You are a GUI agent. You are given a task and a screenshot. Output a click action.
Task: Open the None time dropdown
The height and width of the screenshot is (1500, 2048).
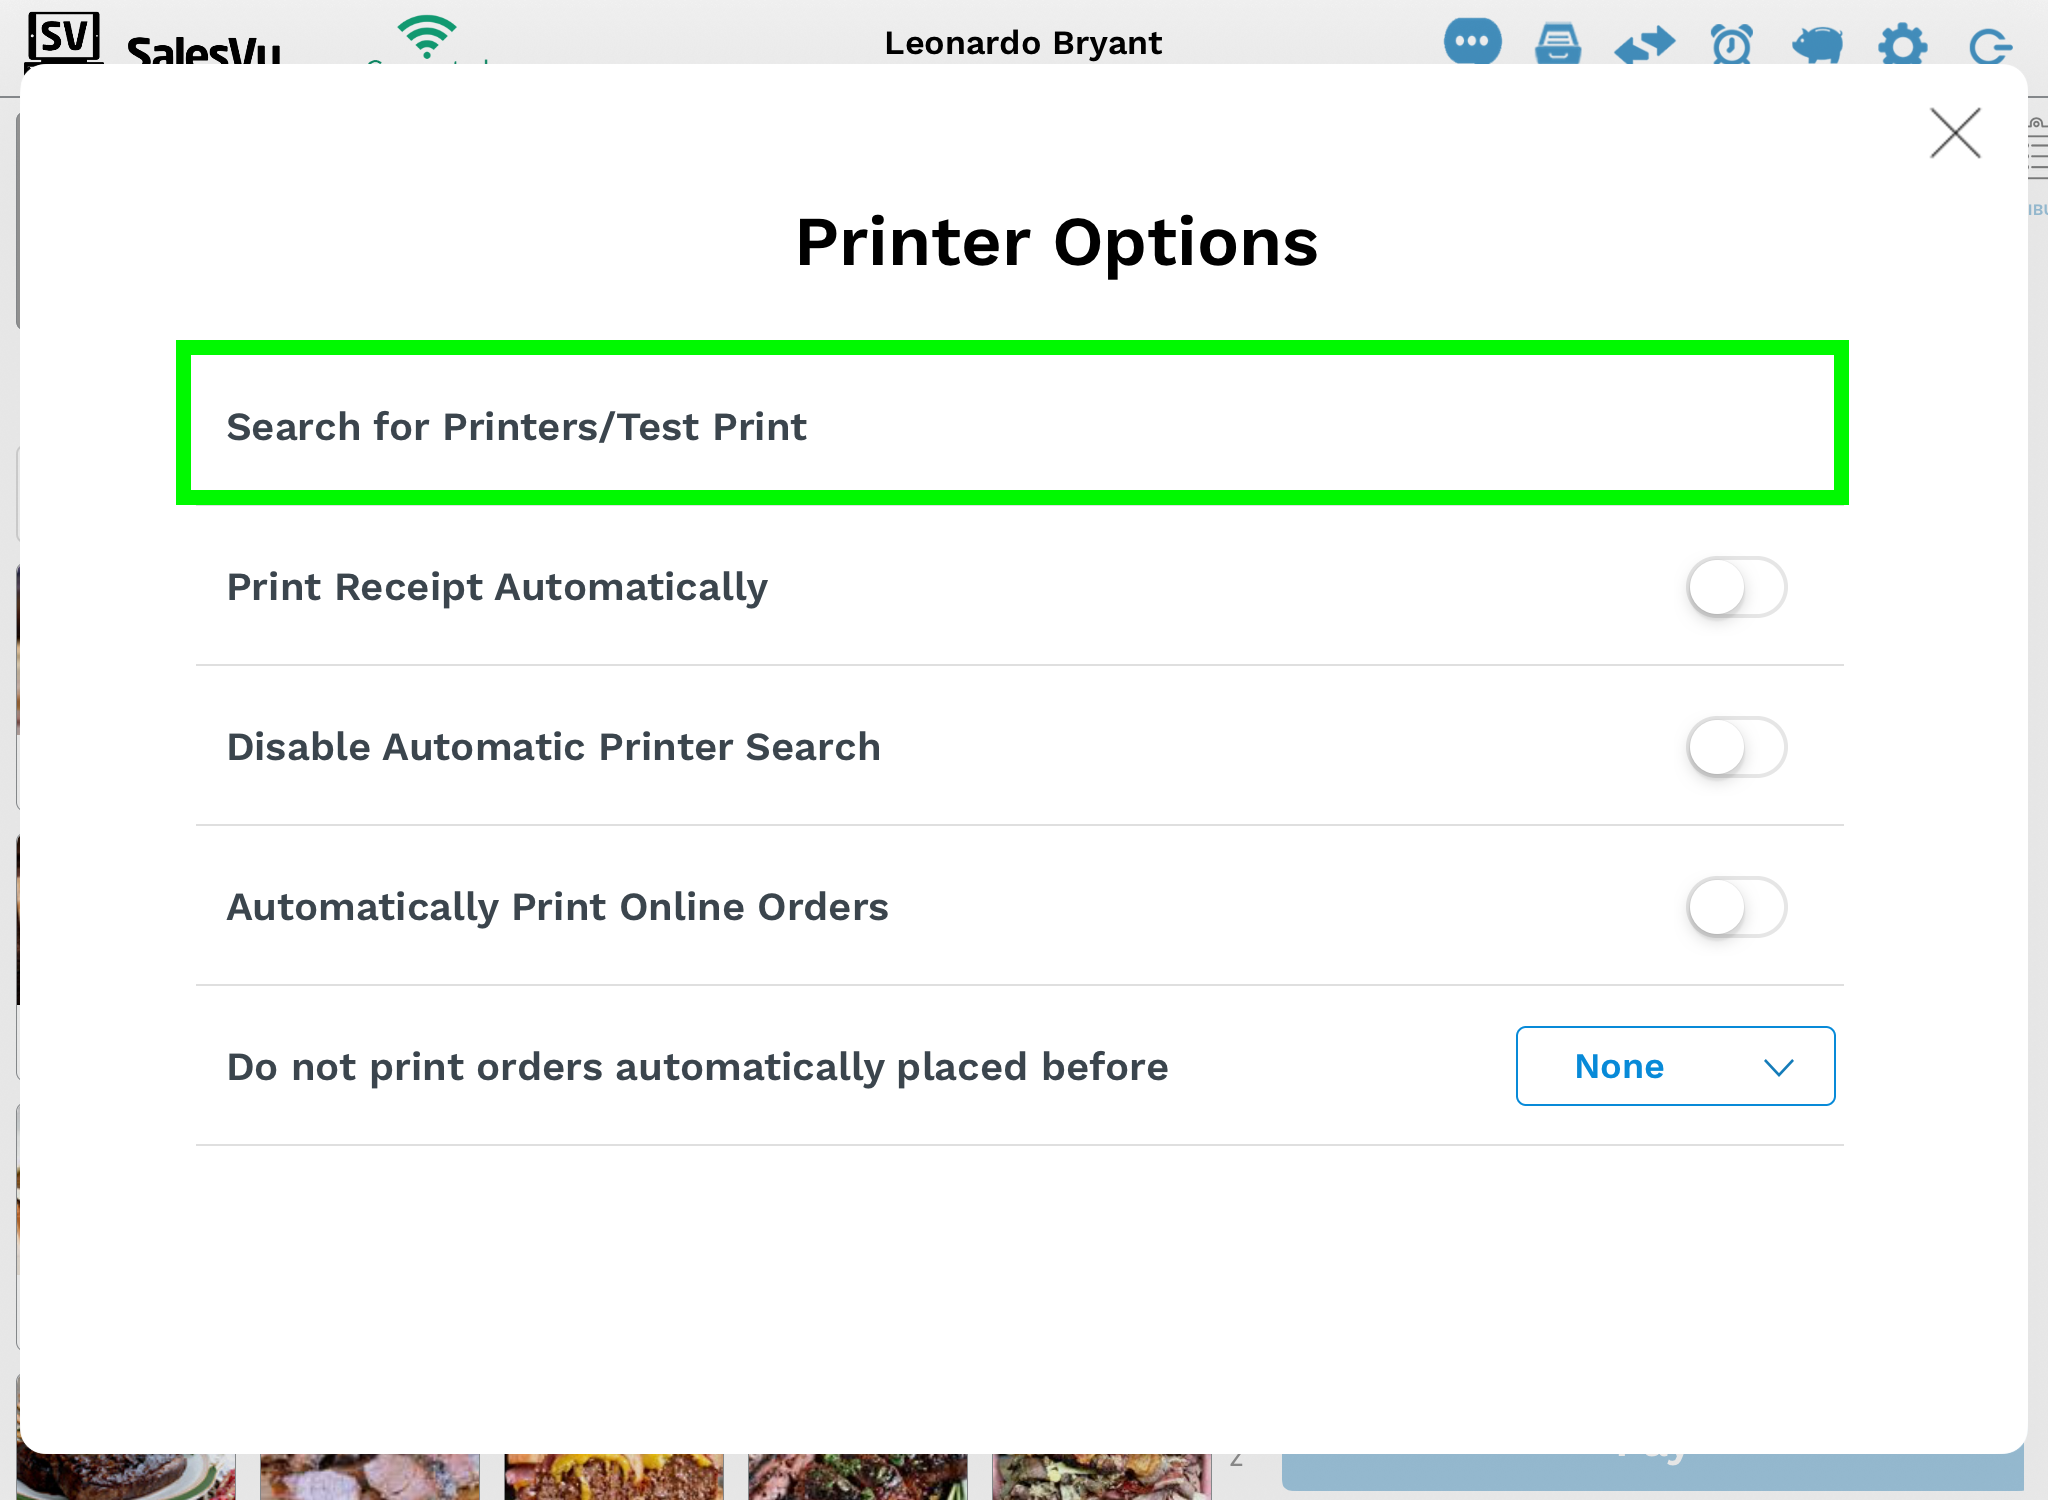(x=1675, y=1066)
